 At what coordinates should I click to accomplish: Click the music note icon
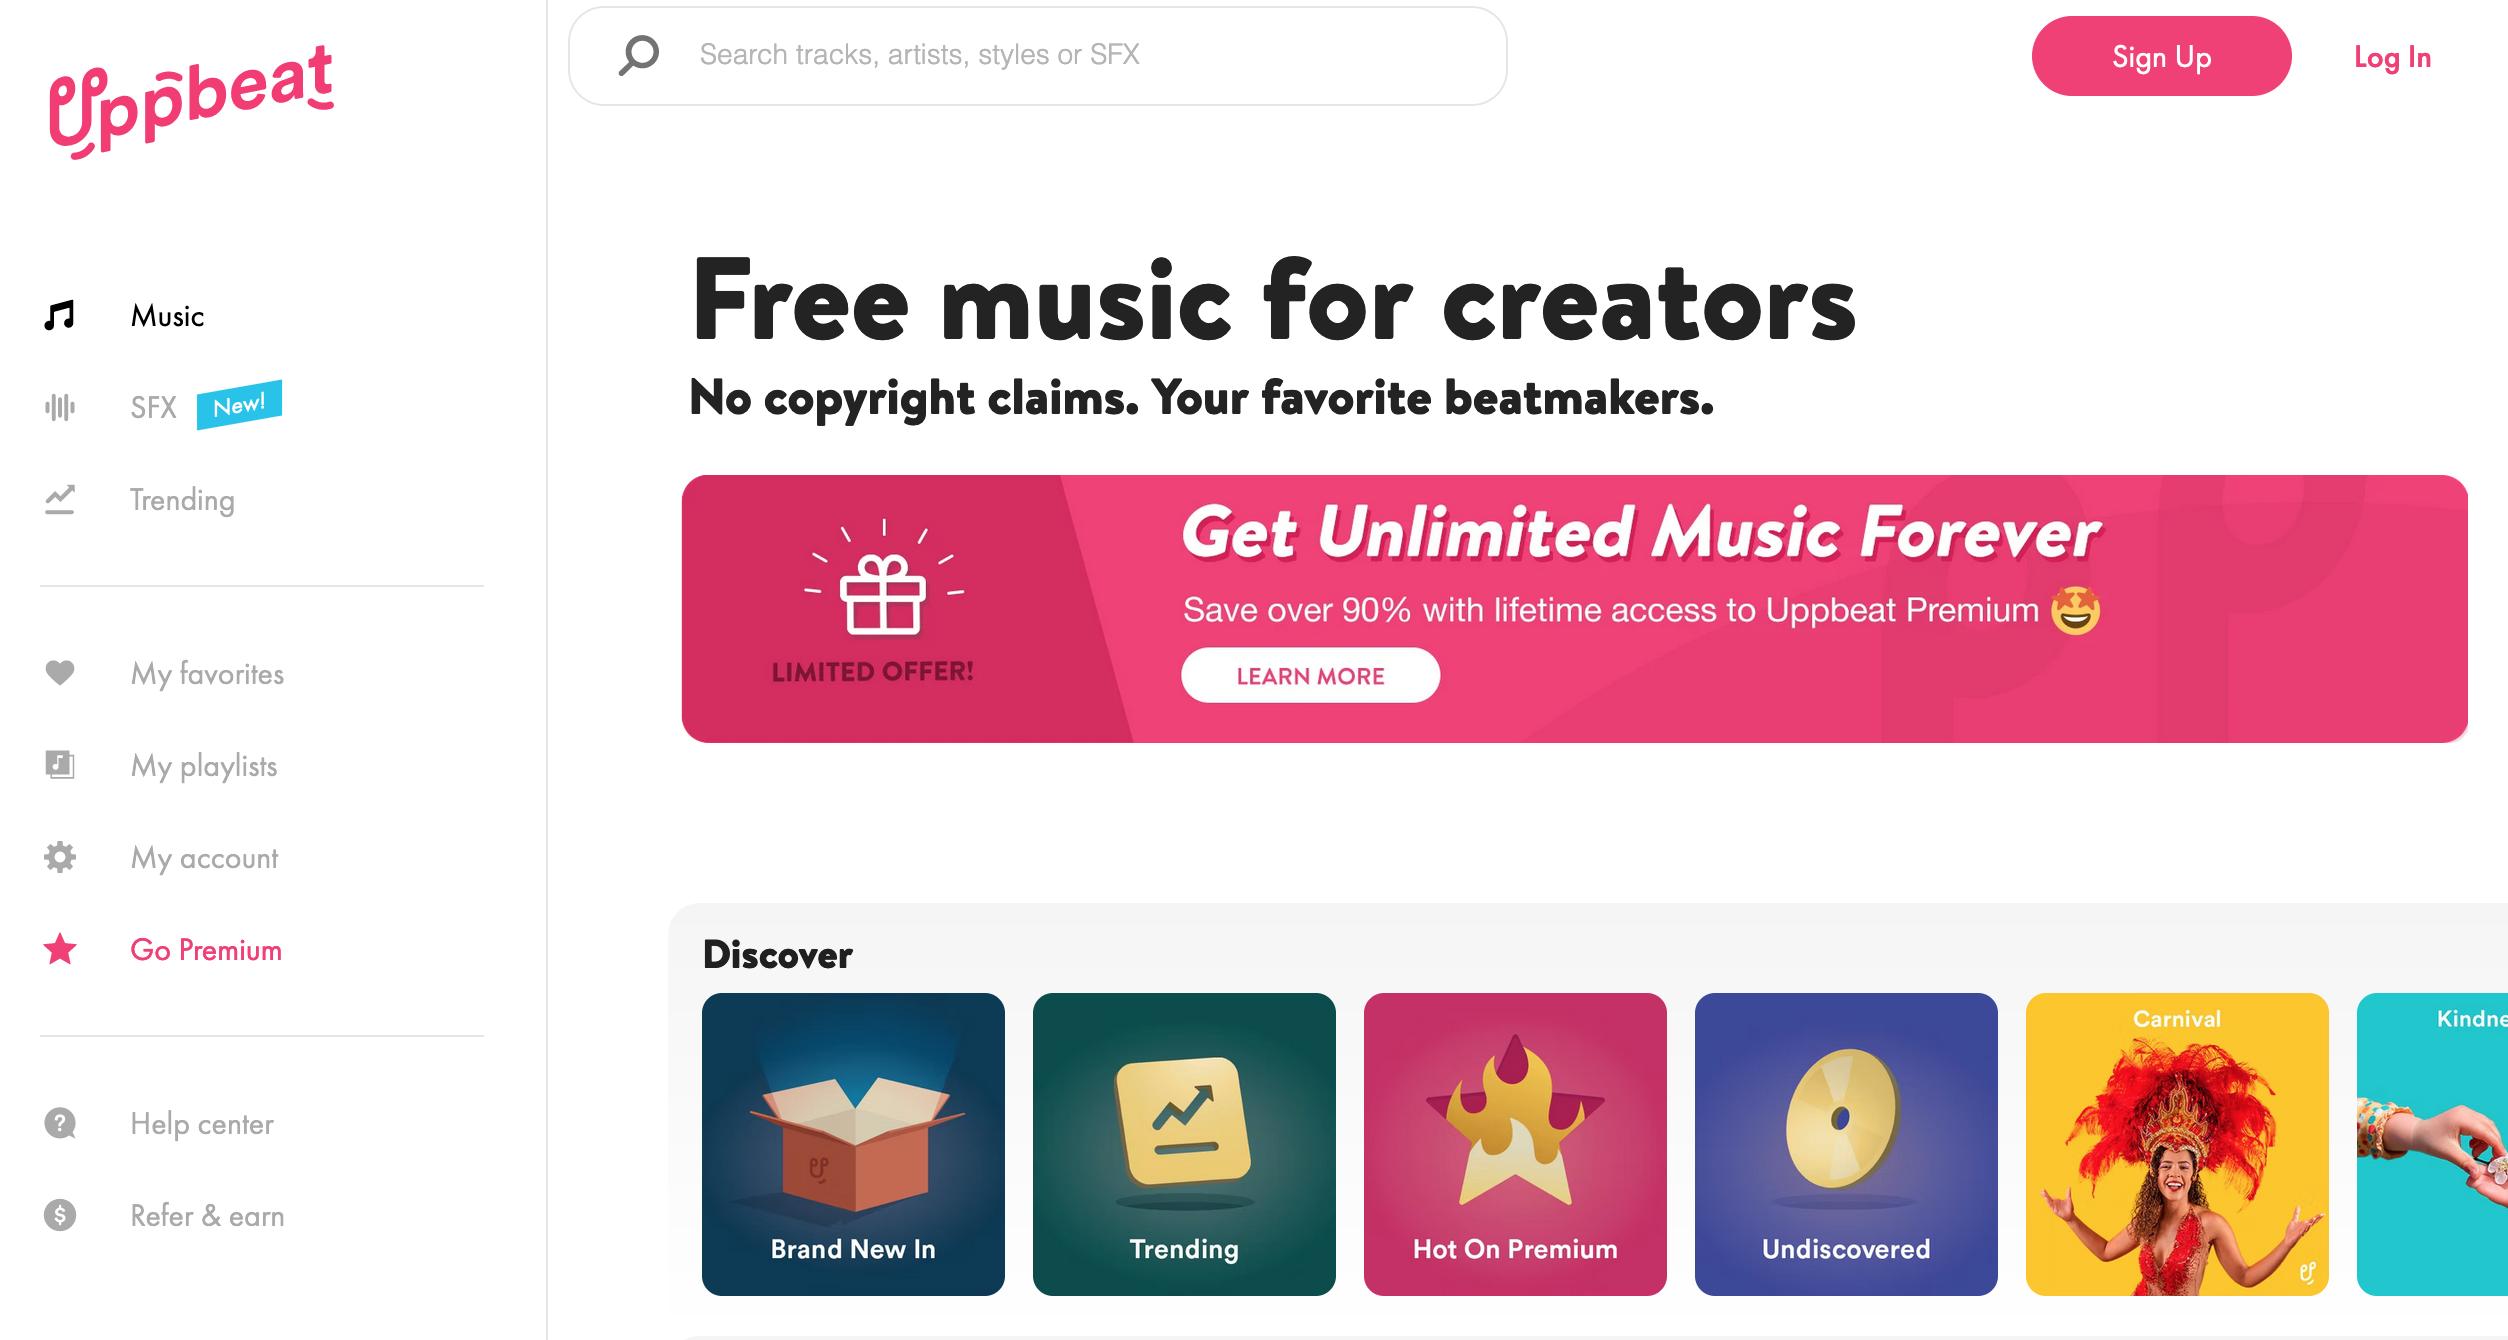pyautogui.click(x=60, y=316)
